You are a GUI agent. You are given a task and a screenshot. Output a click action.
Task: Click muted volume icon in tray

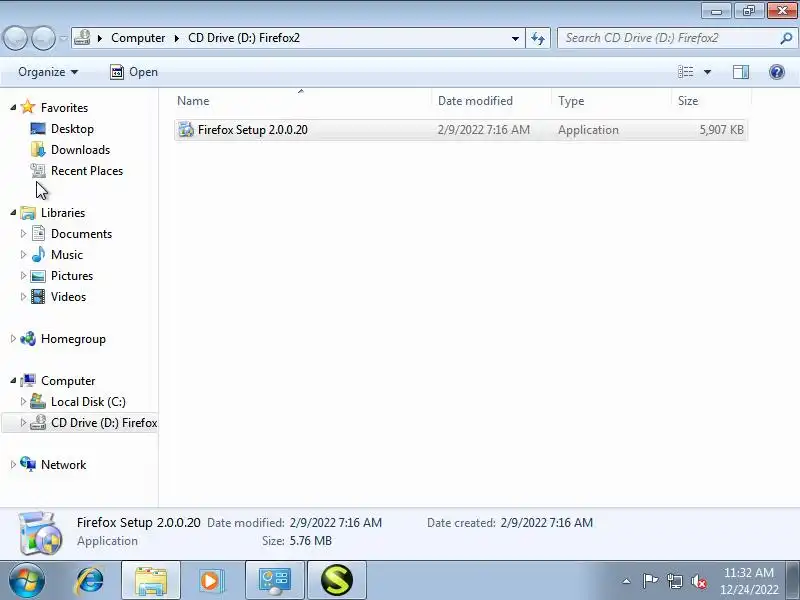tap(699, 581)
